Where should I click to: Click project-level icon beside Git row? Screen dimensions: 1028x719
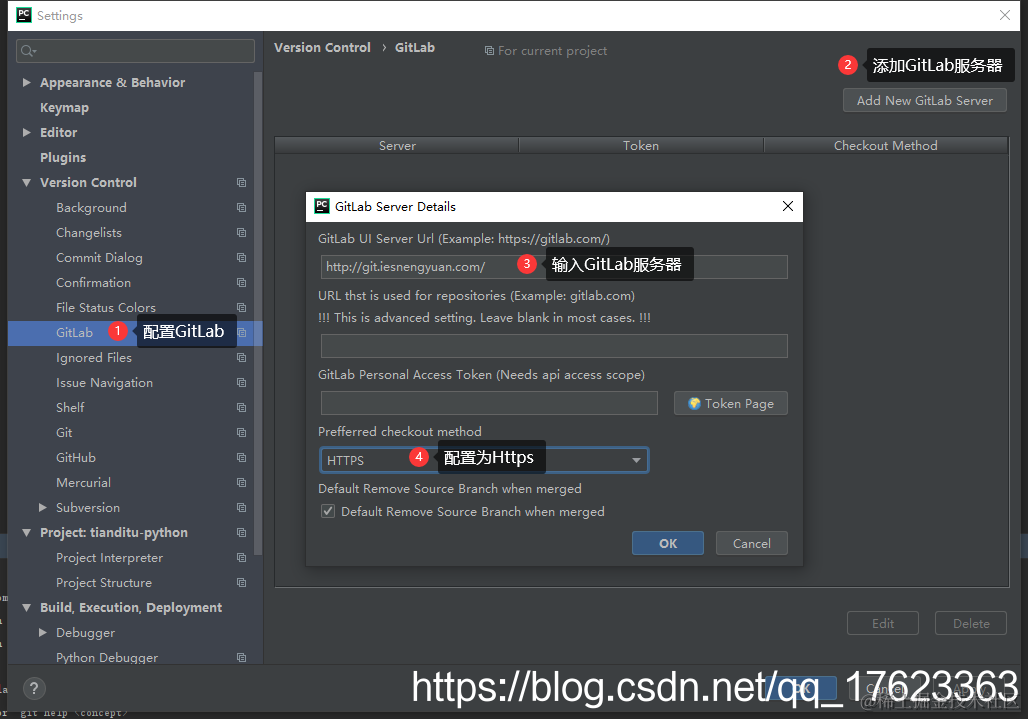pos(241,433)
